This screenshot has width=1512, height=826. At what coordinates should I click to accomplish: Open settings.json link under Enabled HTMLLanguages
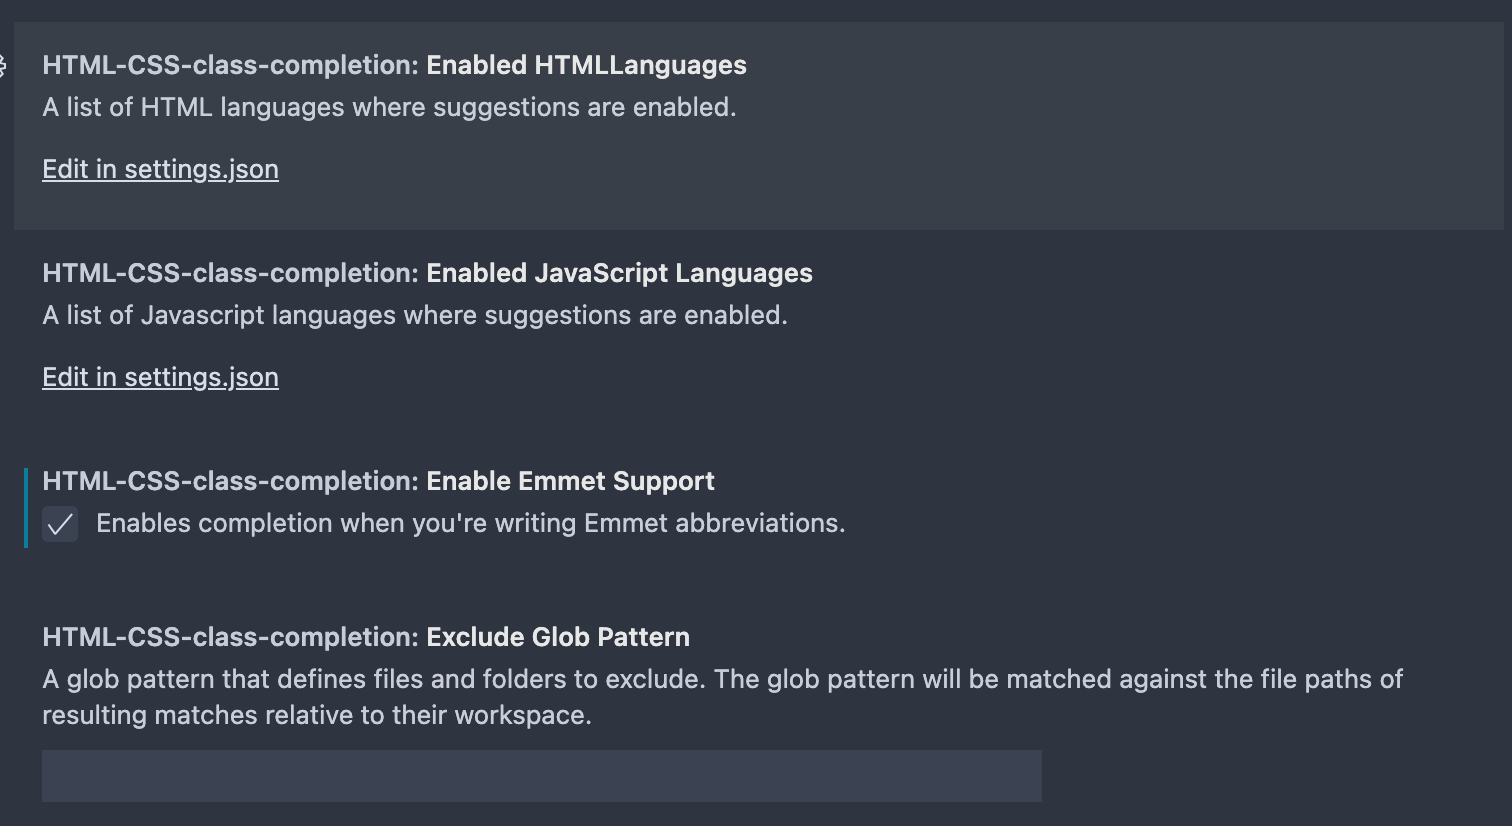160,169
